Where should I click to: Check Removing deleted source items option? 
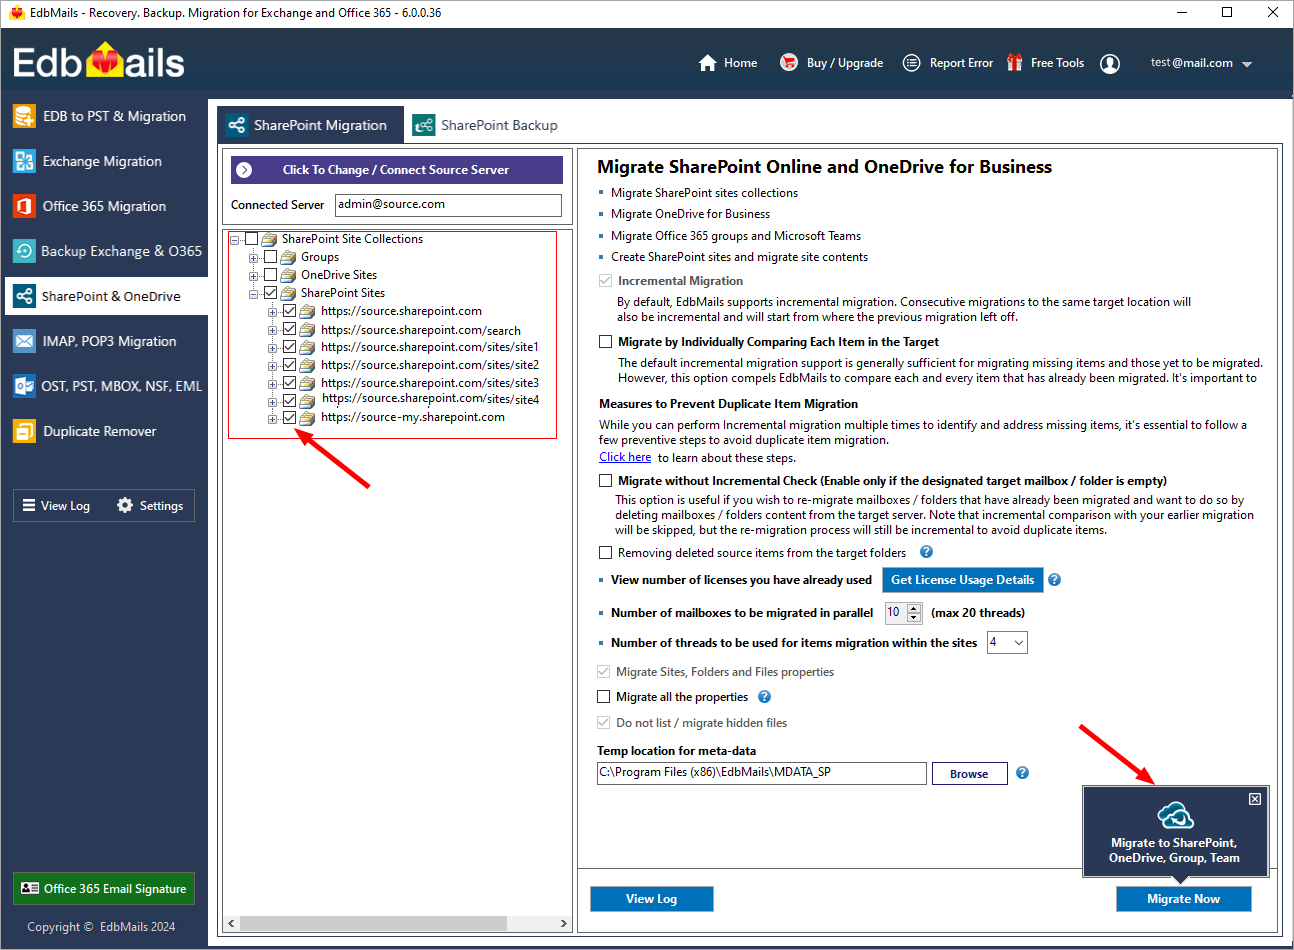pos(605,552)
